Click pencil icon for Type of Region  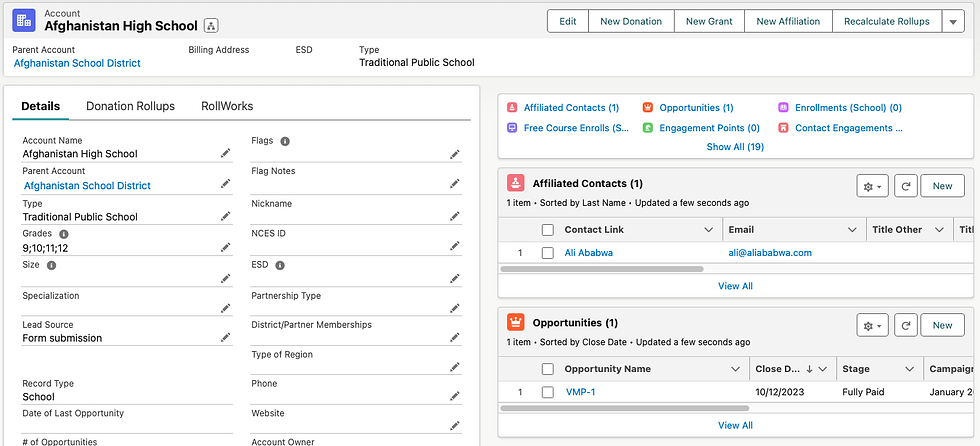(455, 367)
